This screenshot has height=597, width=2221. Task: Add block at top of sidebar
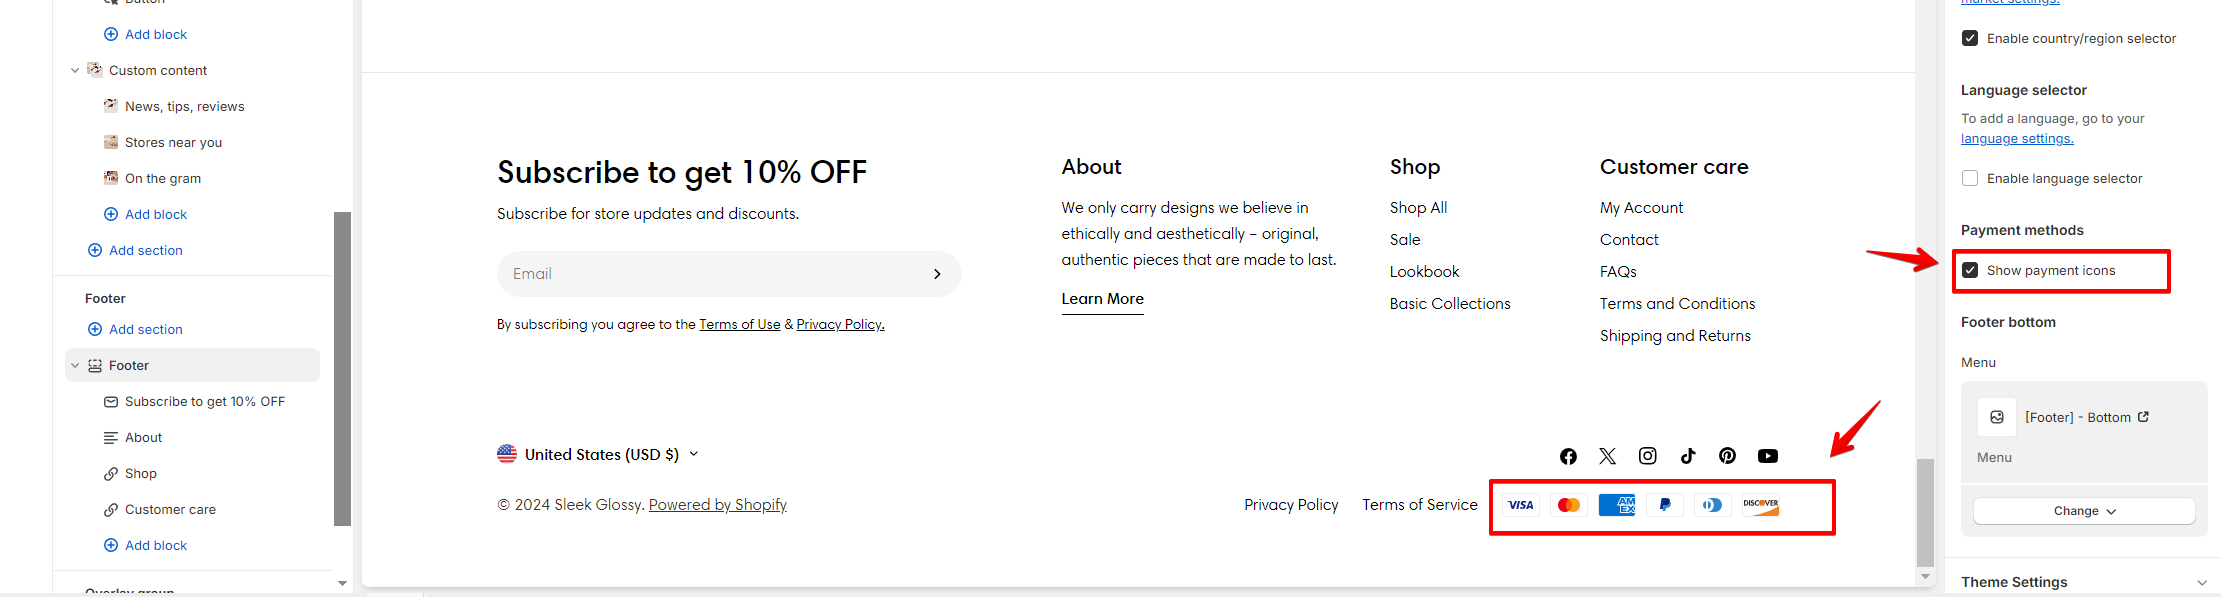(146, 34)
